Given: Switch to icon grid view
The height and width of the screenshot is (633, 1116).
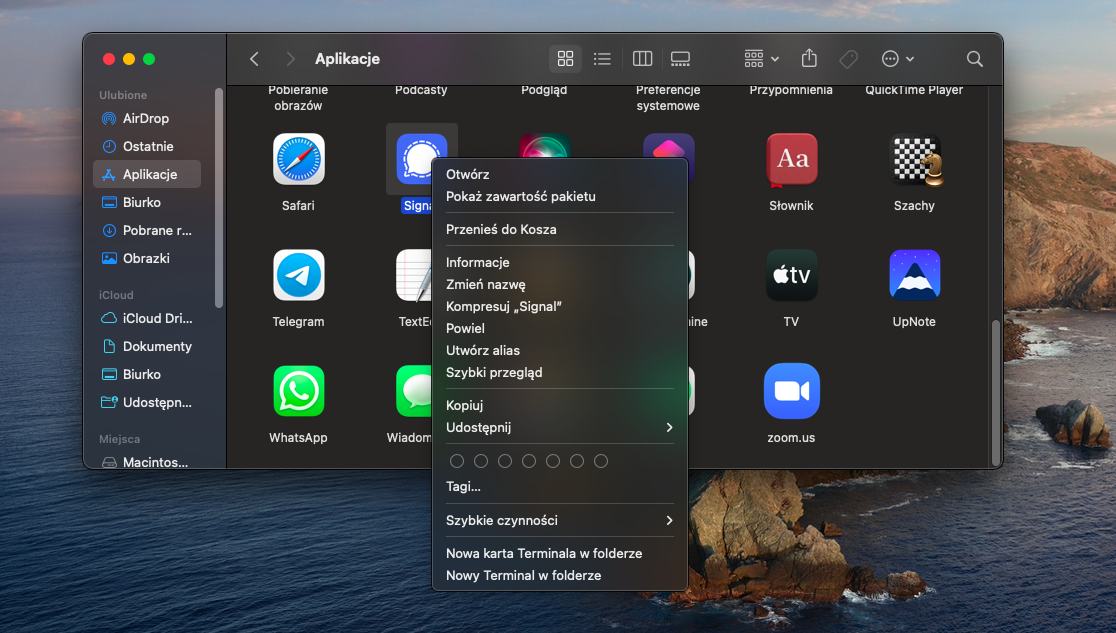Looking at the screenshot, I should pyautogui.click(x=565, y=59).
